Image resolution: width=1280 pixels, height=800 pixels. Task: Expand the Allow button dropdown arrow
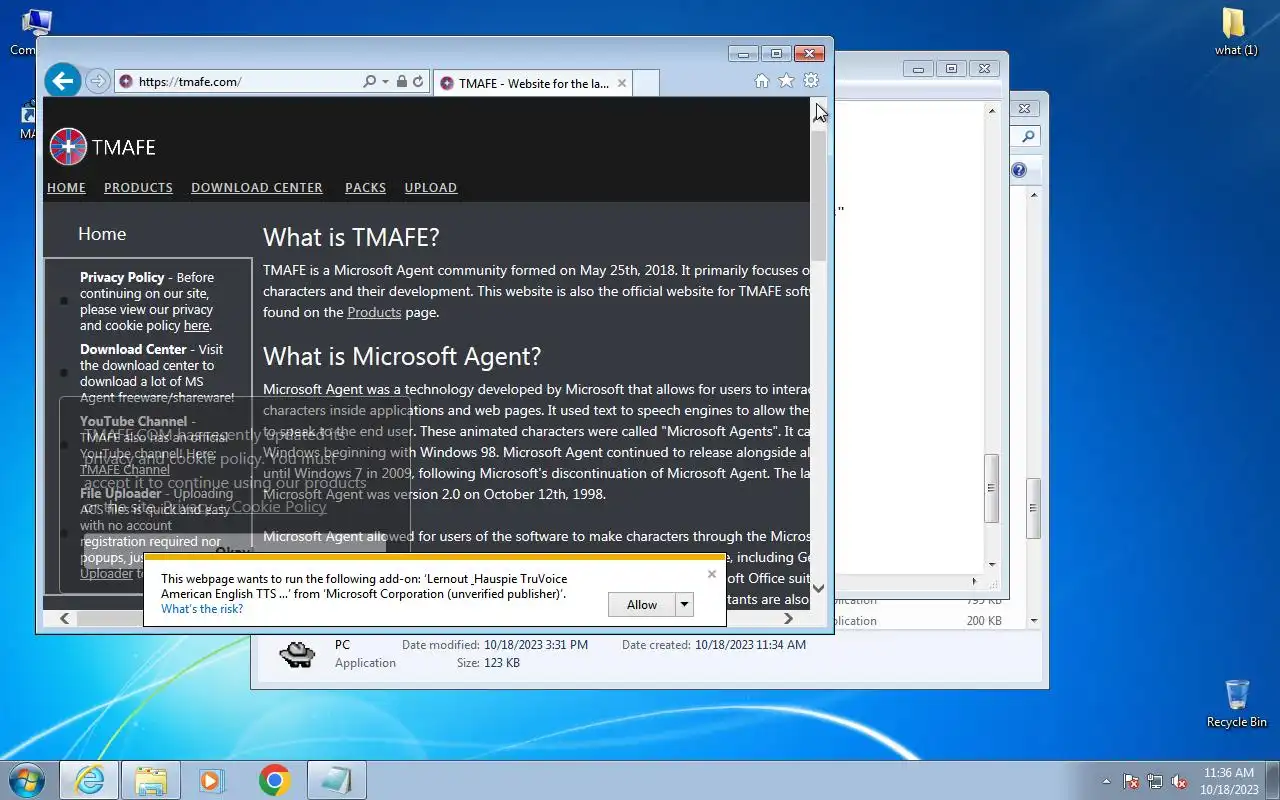(x=685, y=604)
